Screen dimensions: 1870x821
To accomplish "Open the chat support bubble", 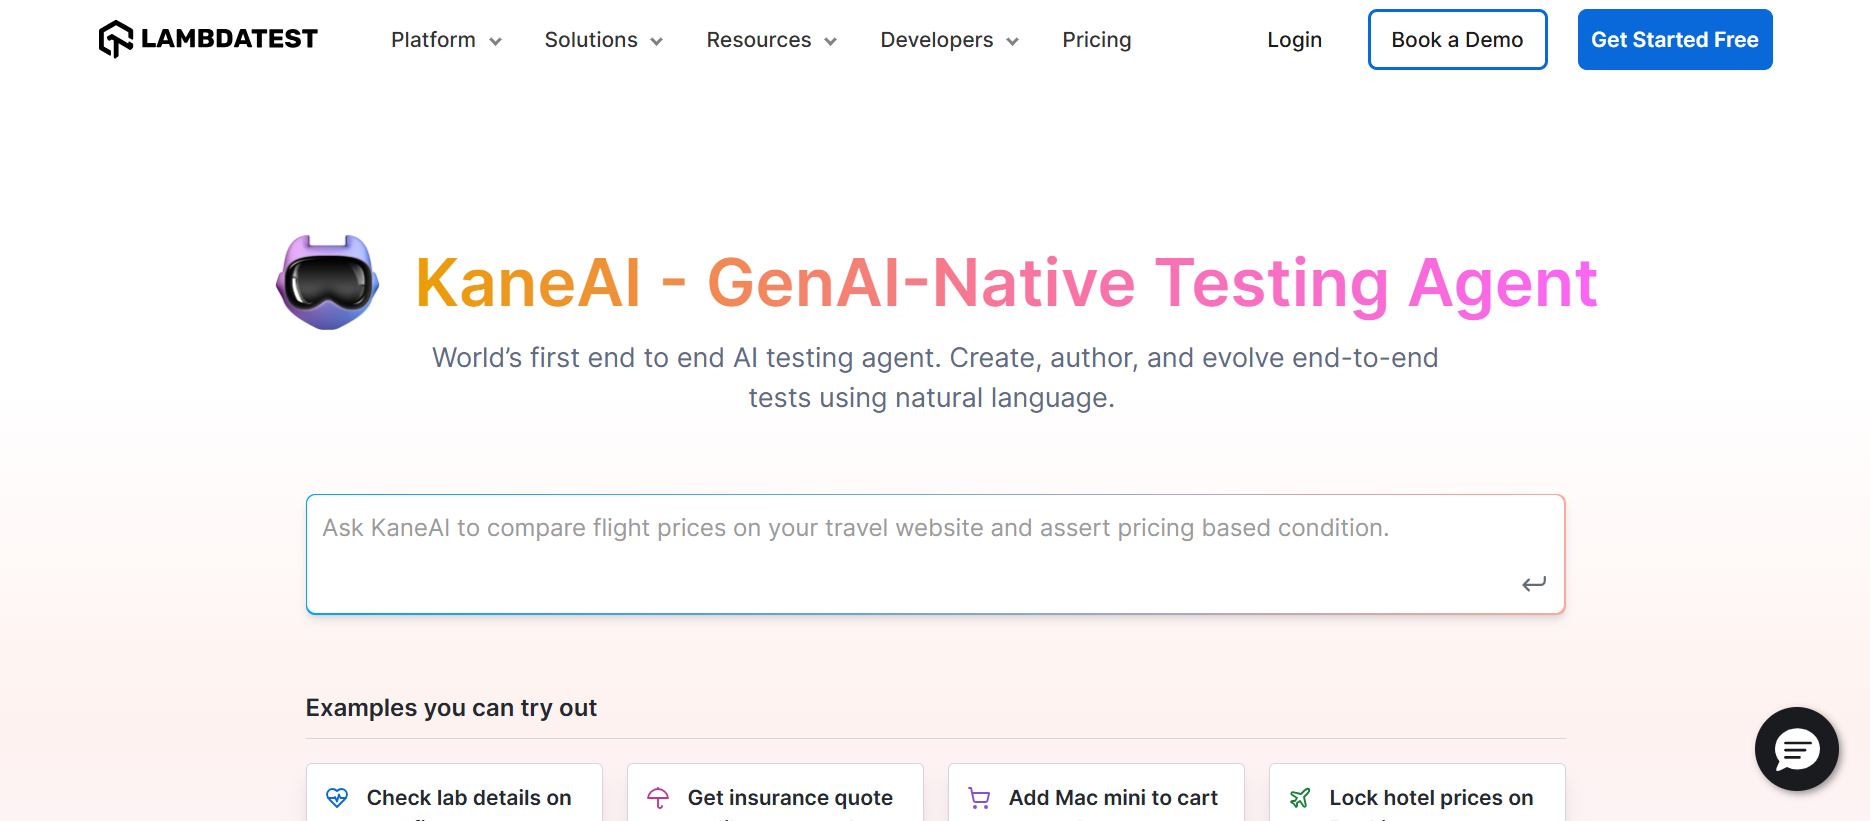I will pyautogui.click(x=1797, y=749).
